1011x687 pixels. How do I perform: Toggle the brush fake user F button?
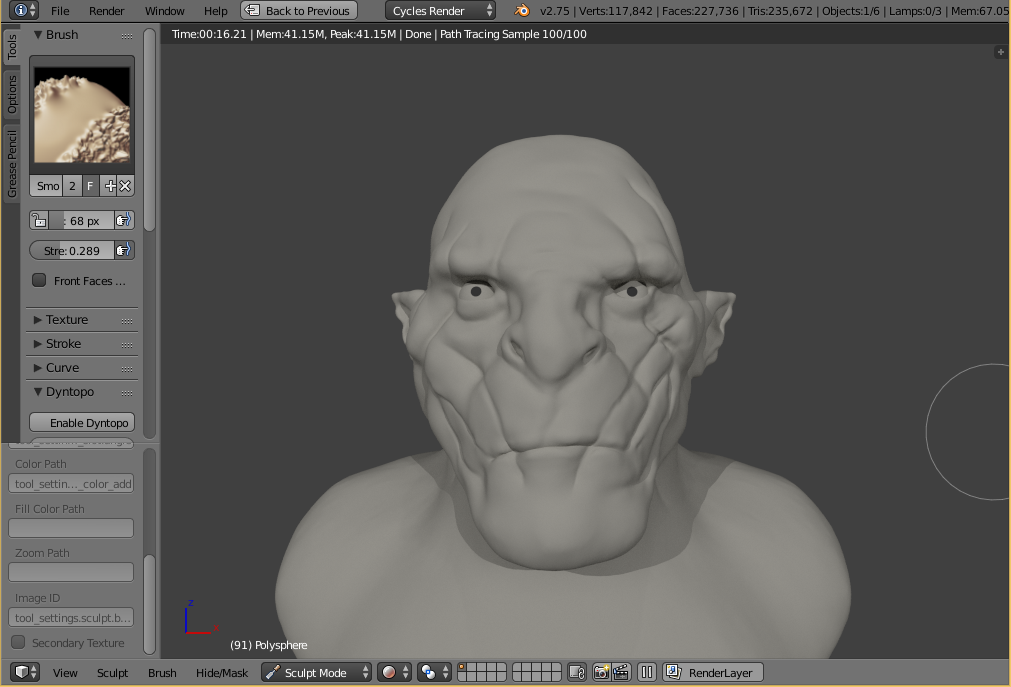pos(90,186)
